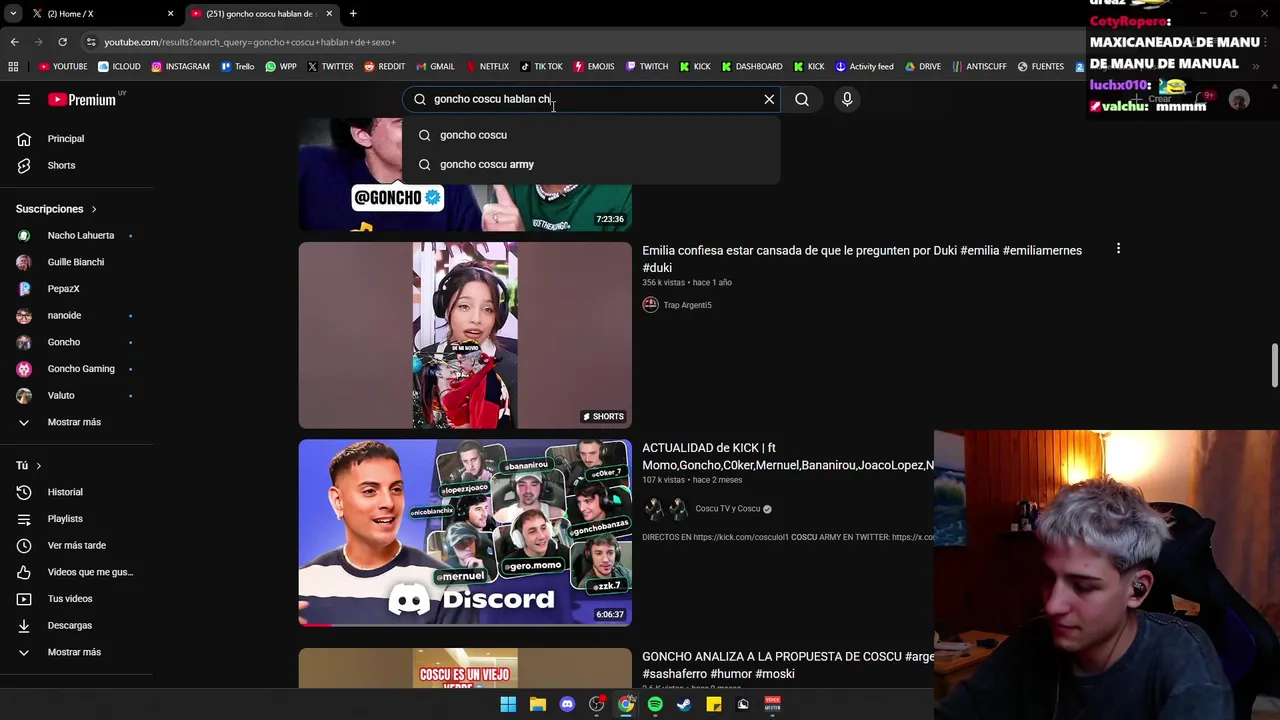Open the GMAIL bookmark

point(435,67)
